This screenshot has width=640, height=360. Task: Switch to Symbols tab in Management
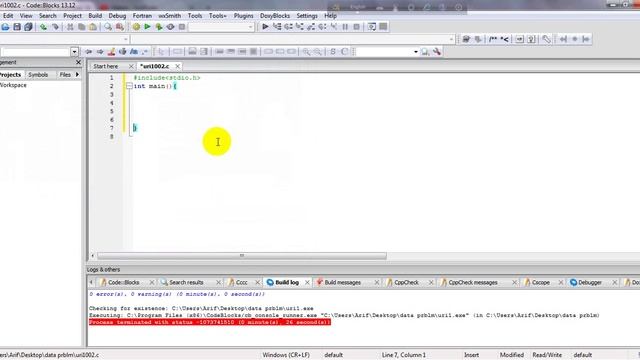point(38,75)
